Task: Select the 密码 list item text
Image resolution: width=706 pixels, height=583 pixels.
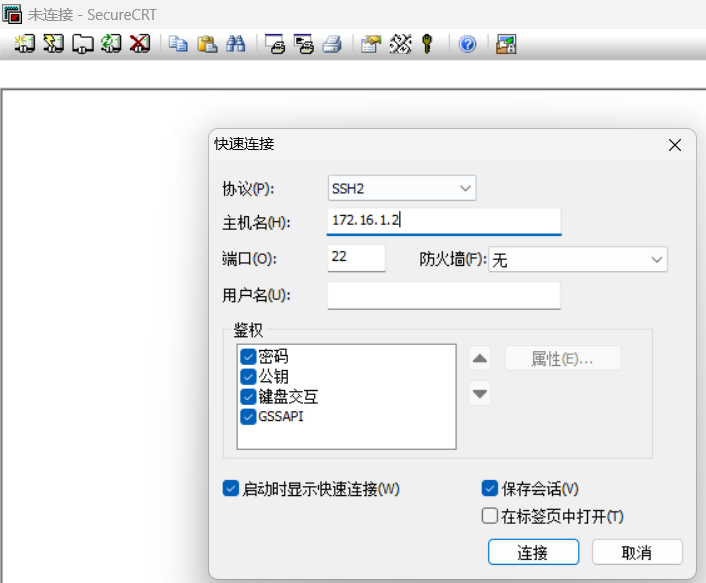Action: (x=273, y=356)
